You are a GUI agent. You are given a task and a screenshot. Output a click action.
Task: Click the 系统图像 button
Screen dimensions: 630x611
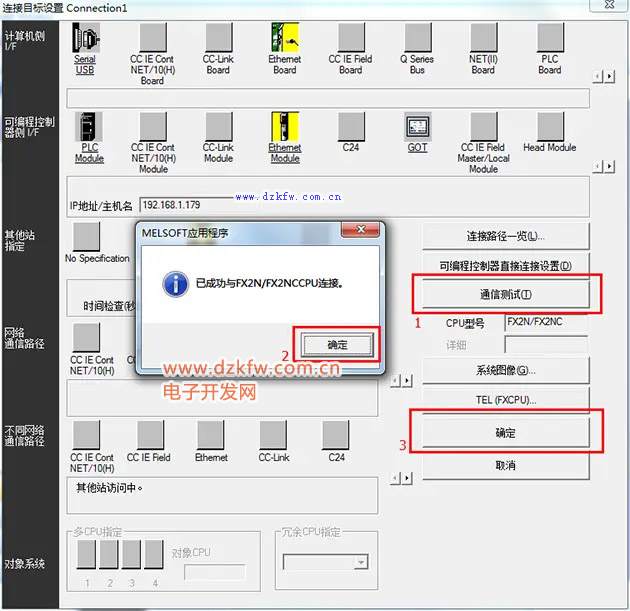coord(505,370)
